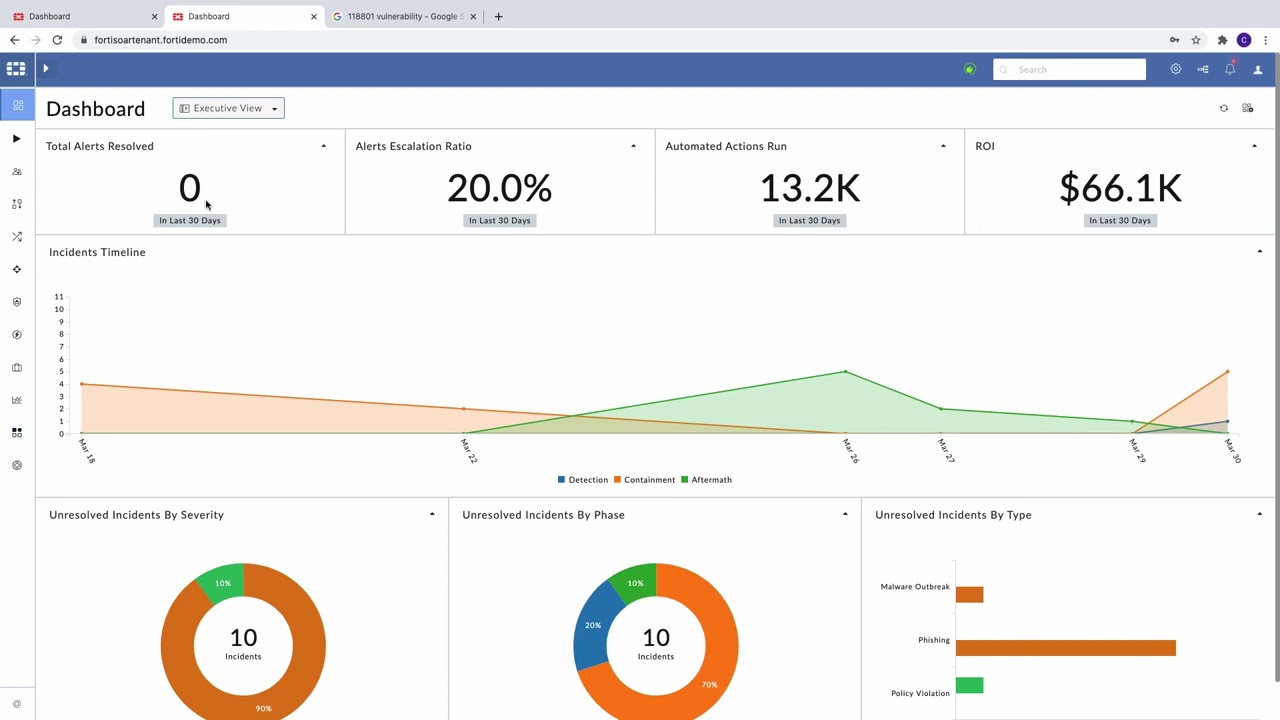The width and height of the screenshot is (1280, 720).
Task: Collapse the Incidents Timeline panel
Action: point(1260,252)
